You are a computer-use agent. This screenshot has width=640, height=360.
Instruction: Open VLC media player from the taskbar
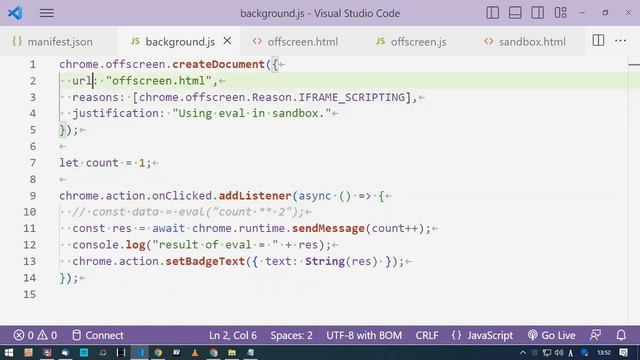point(195,353)
